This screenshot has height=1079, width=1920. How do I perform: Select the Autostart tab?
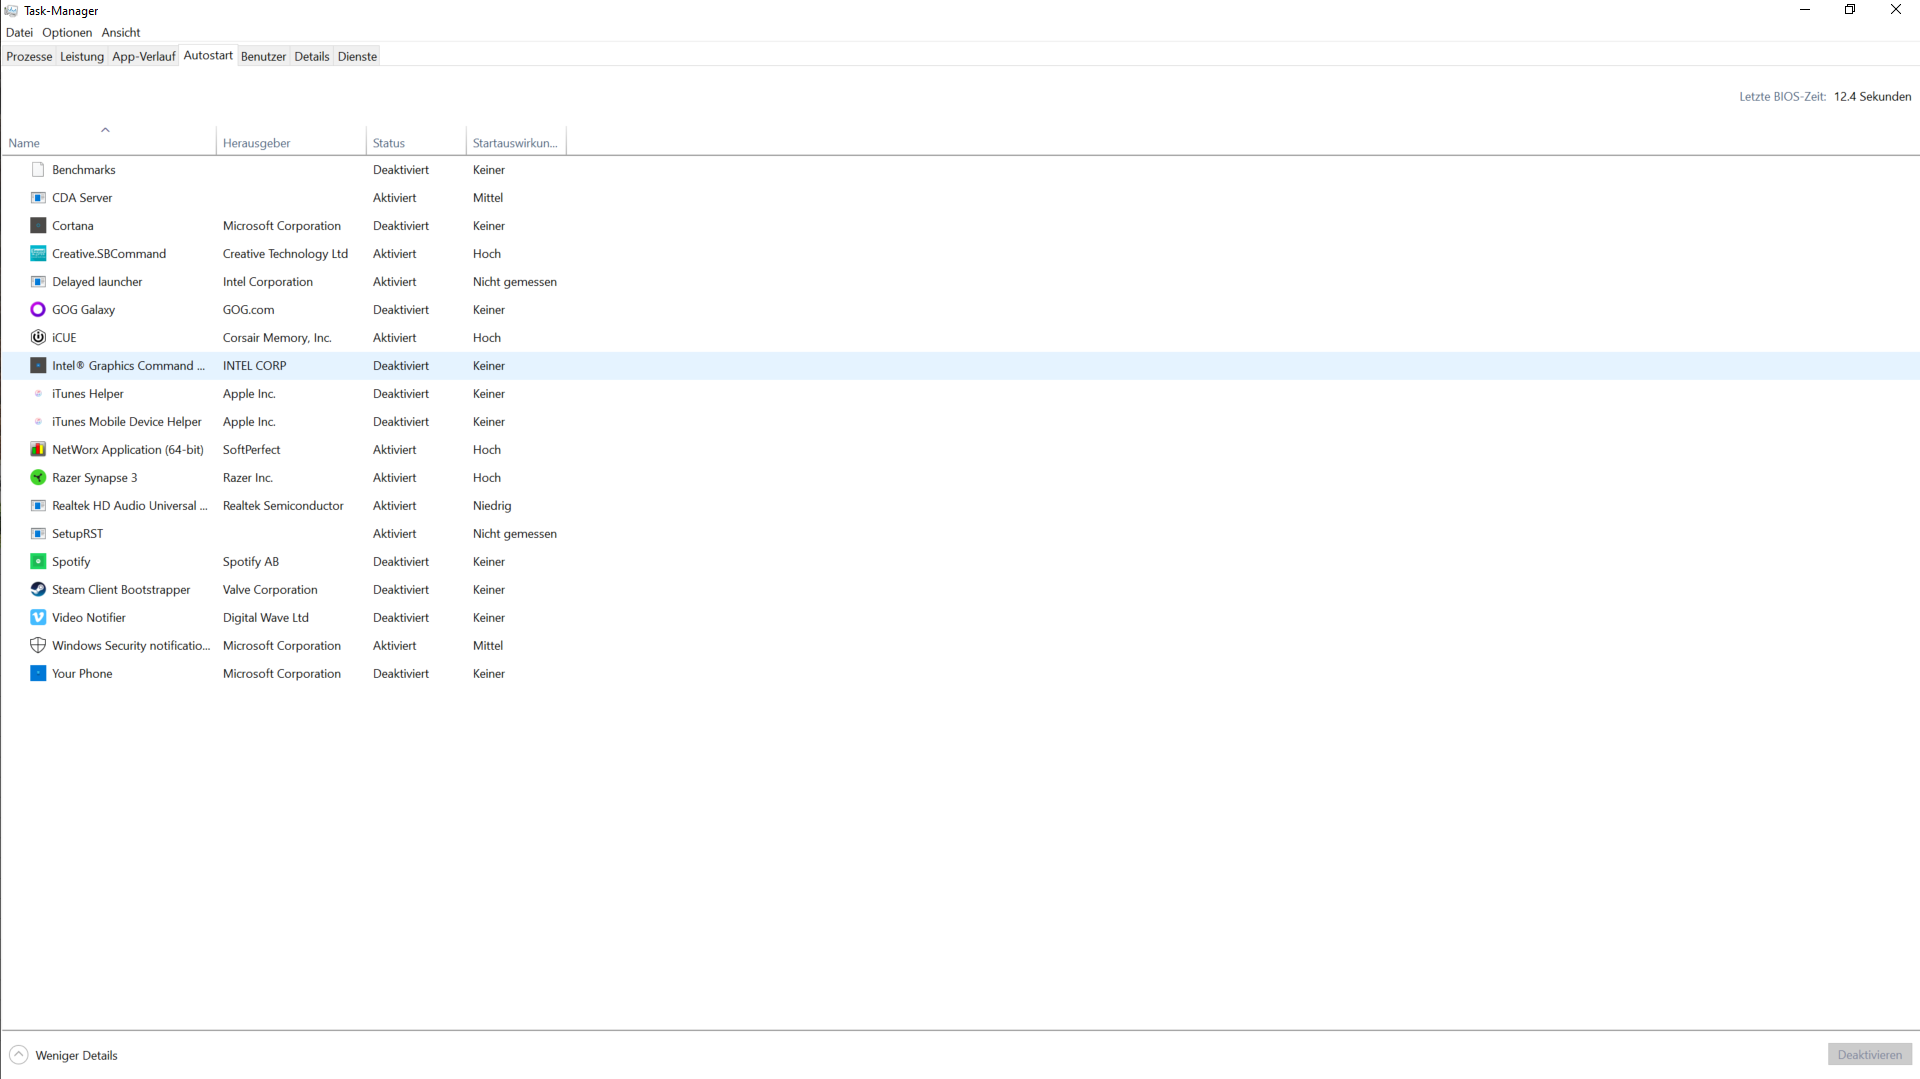click(208, 56)
